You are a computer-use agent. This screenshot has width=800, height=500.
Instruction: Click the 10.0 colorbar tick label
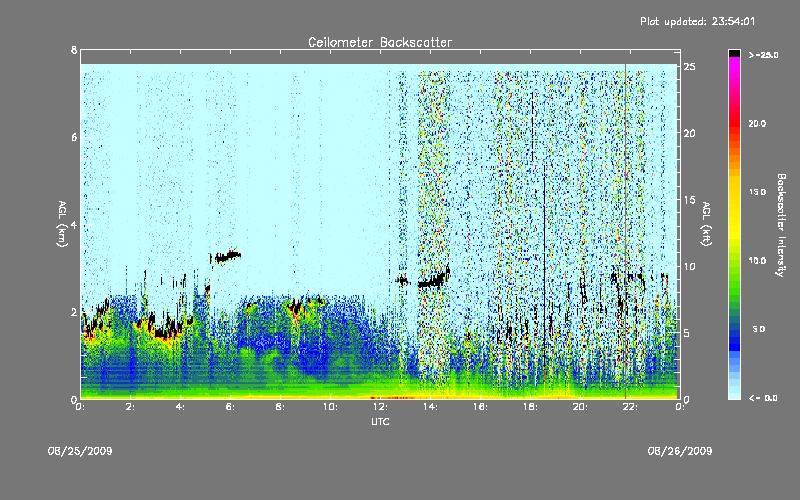(757, 261)
